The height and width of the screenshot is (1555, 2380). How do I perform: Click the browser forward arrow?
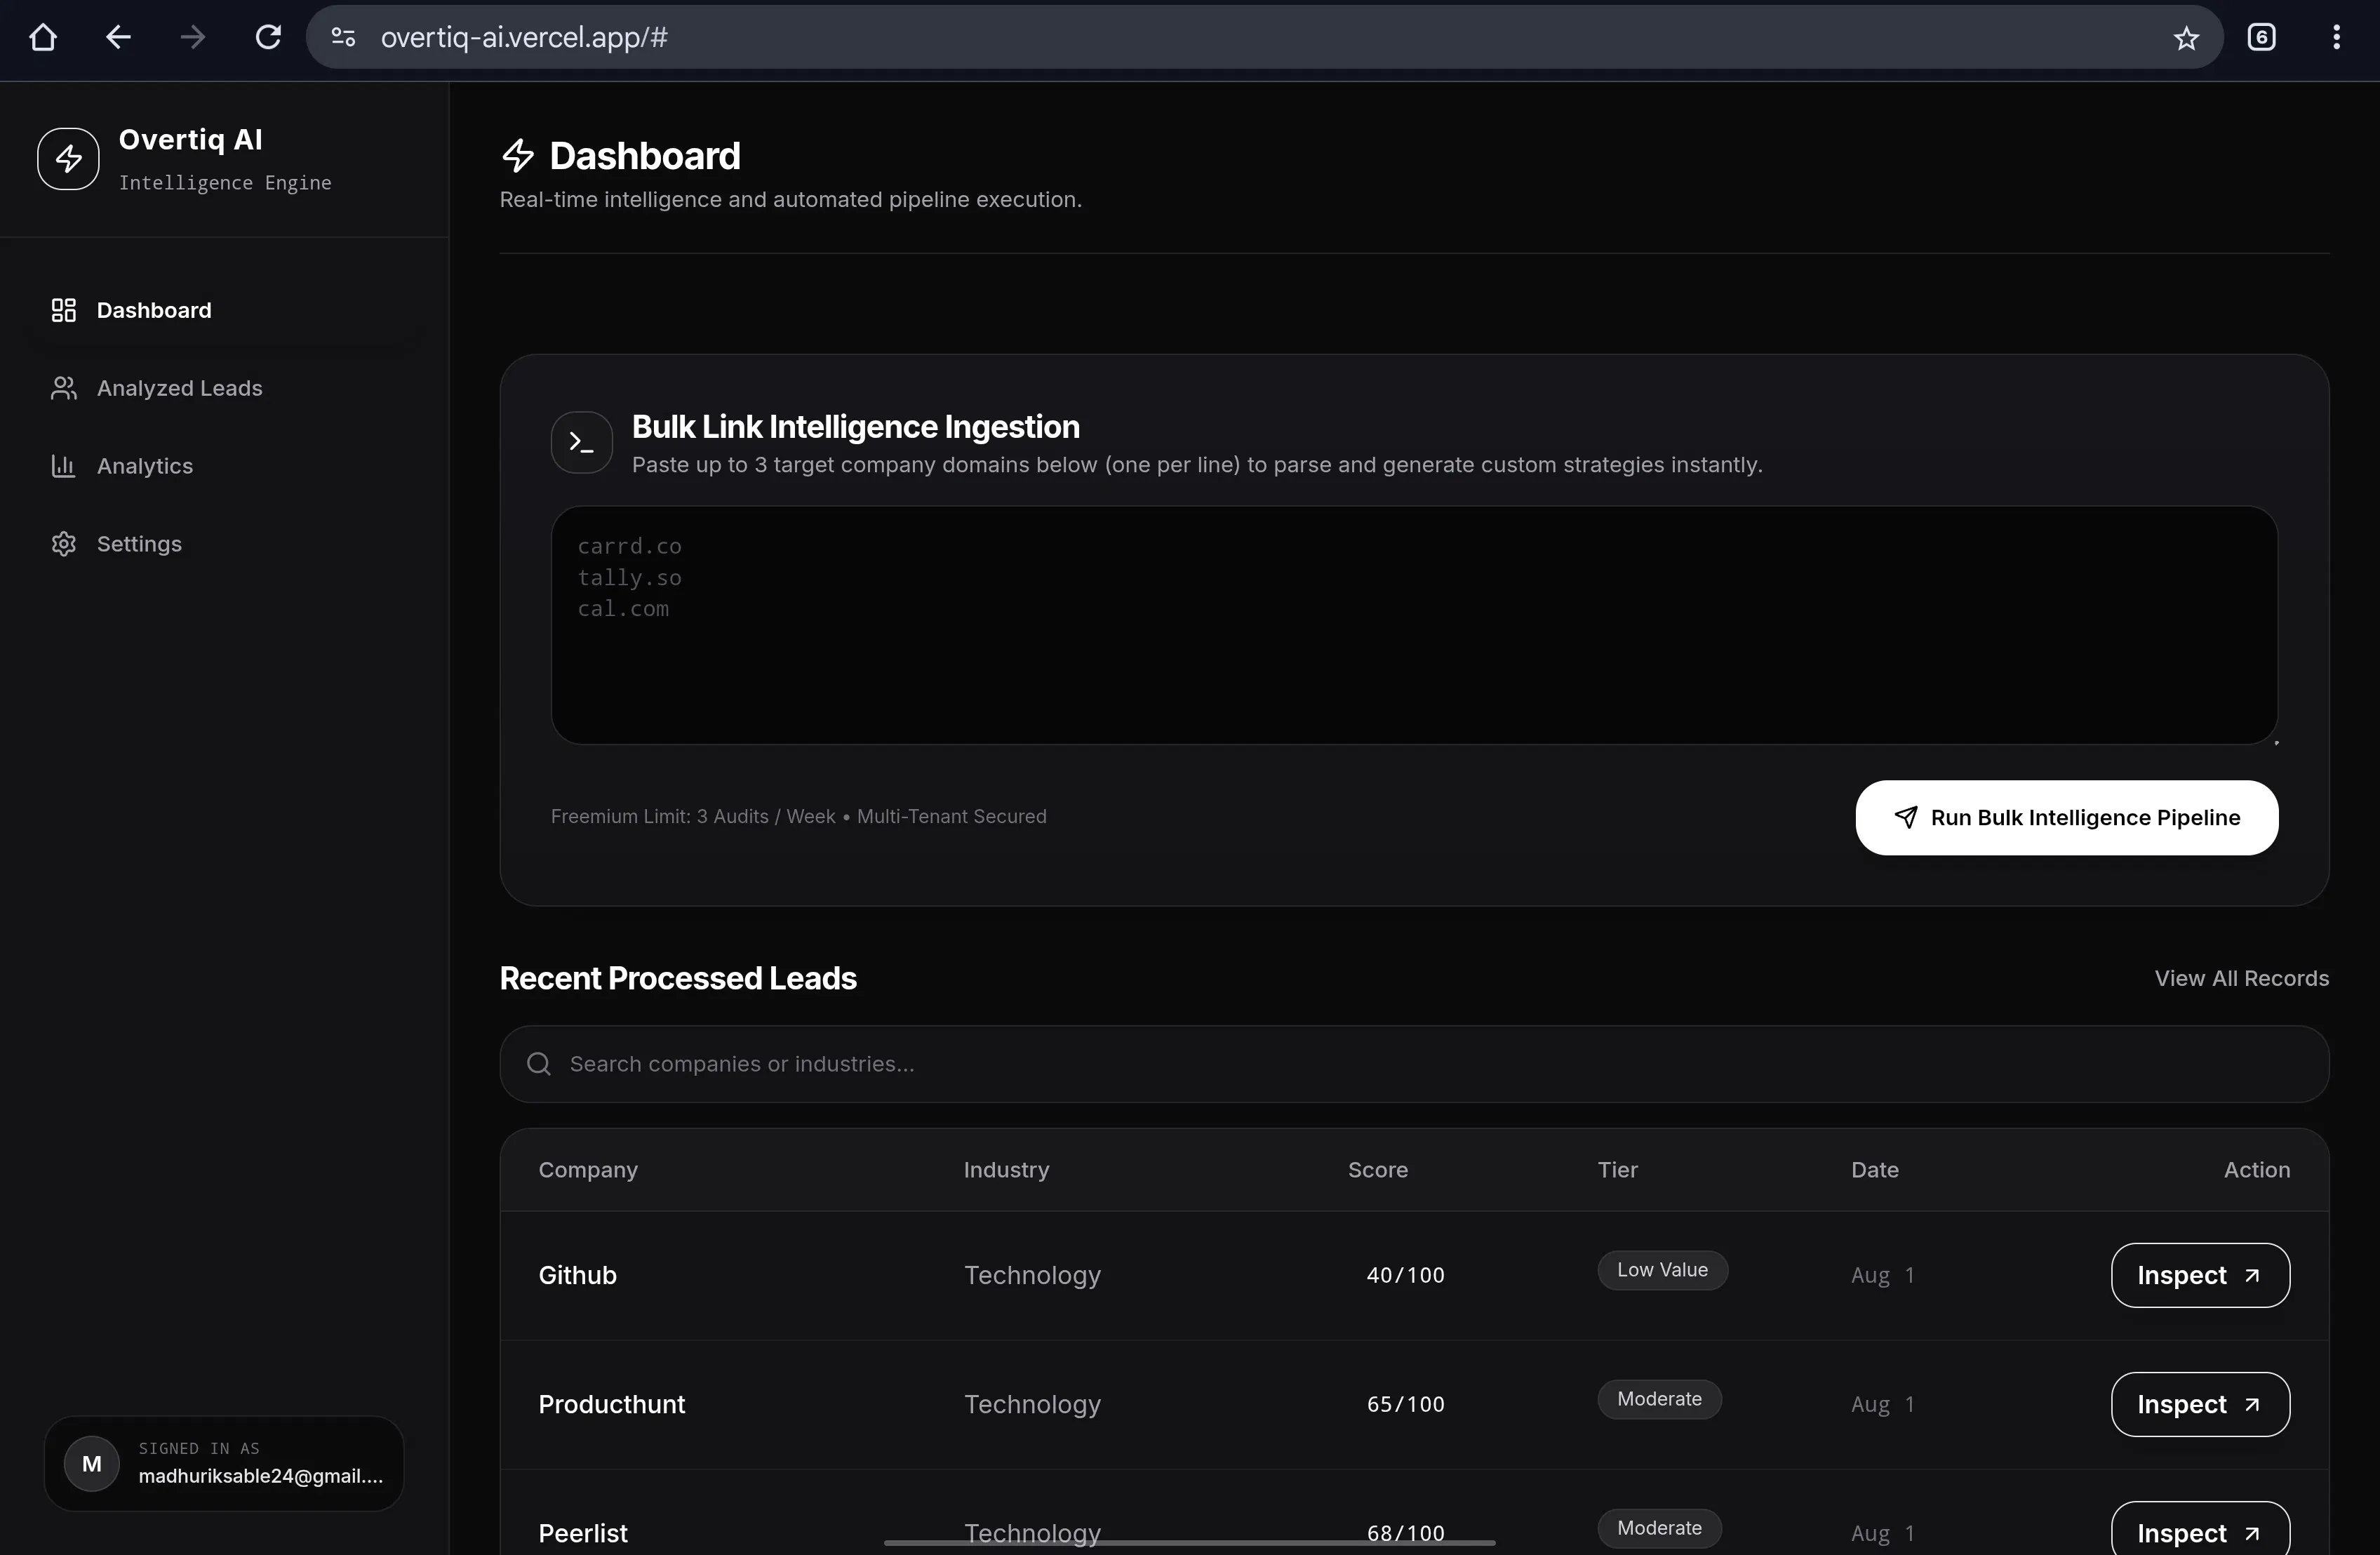[x=193, y=37]
